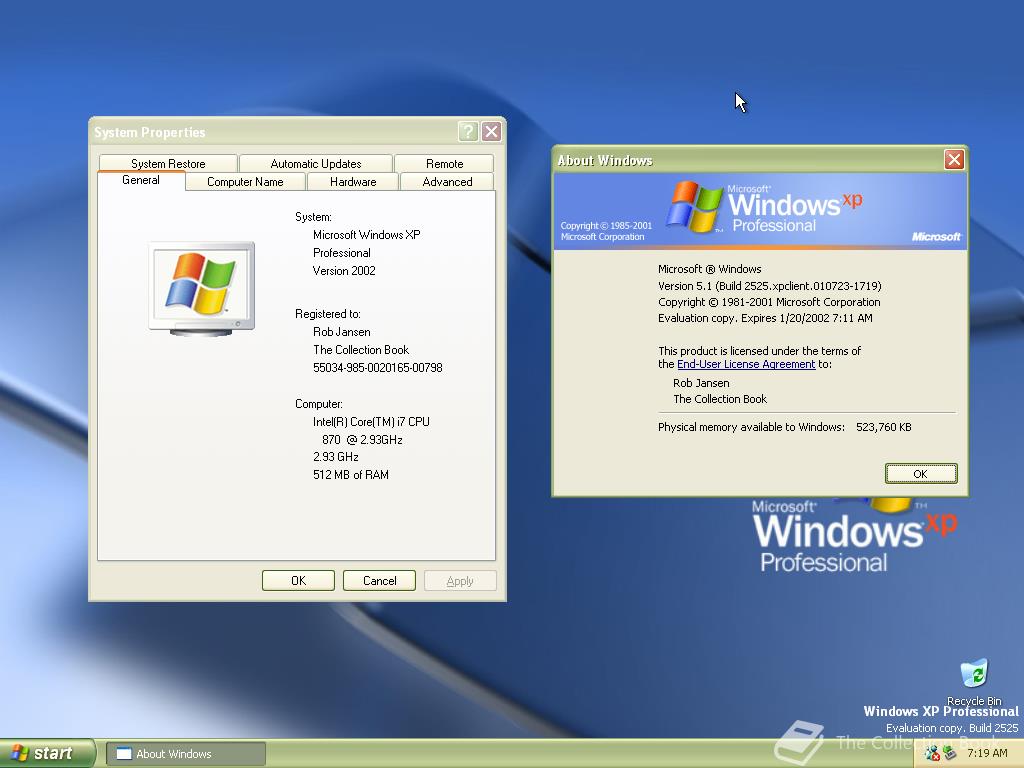Click "Intel(R) Core(TM) i7 CPU" text

[371, 422]
